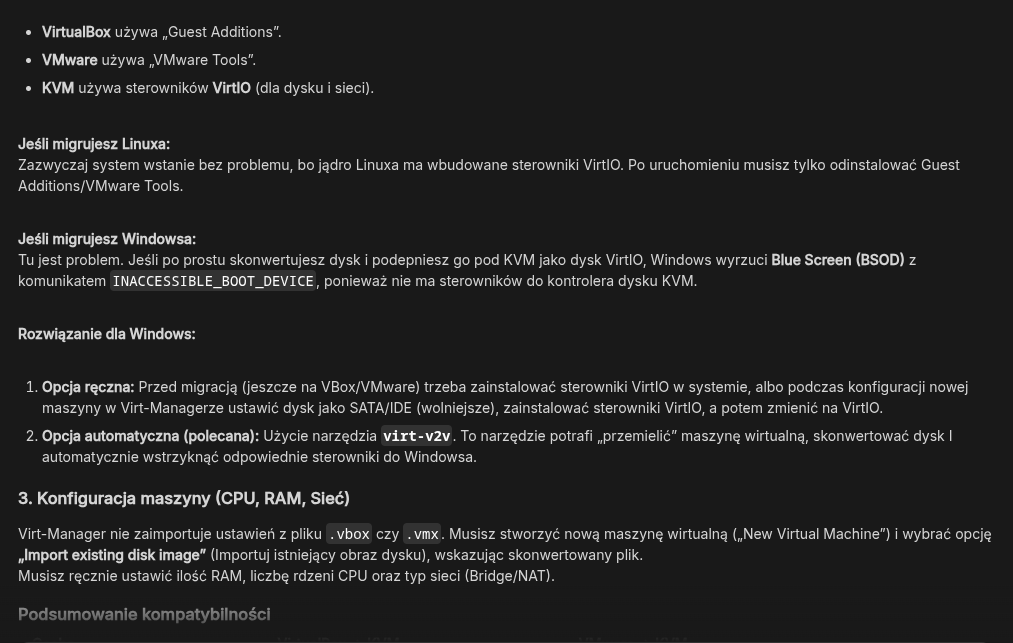Click the .vmx file extension code
The width and height of the screenshot is (1013, 643).
(x=422, y=534)
